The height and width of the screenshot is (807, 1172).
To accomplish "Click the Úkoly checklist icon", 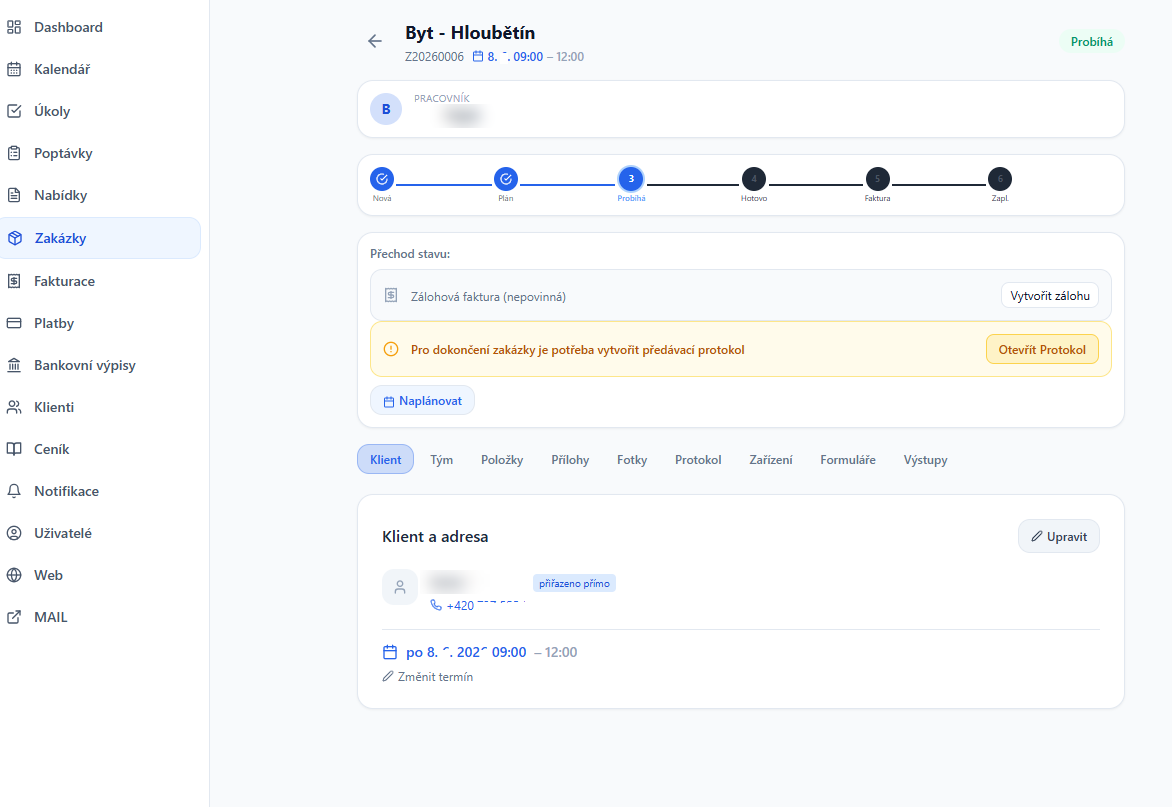I will click(x=14, y=111).
